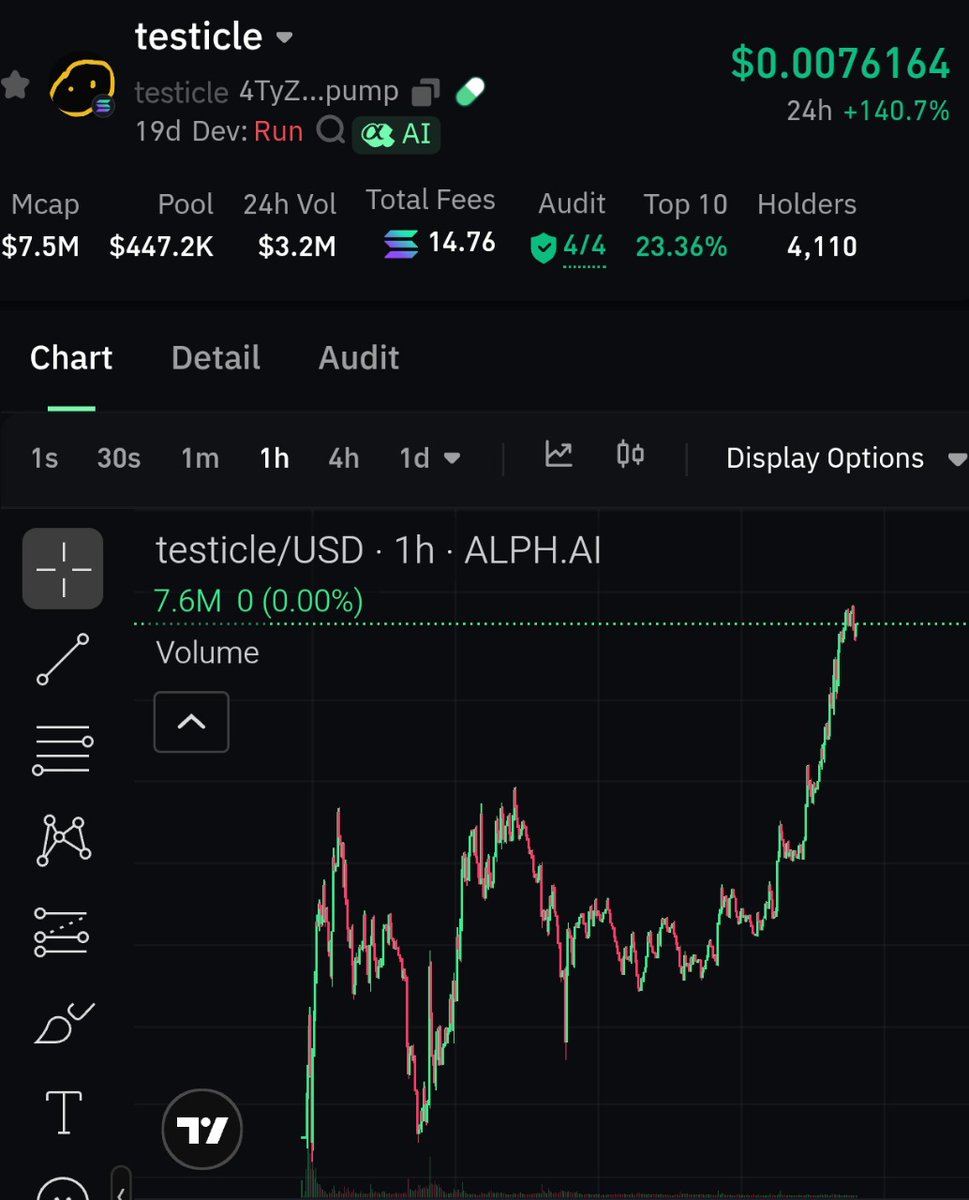Select the 1m timeframe

click(x=200, y=458)
